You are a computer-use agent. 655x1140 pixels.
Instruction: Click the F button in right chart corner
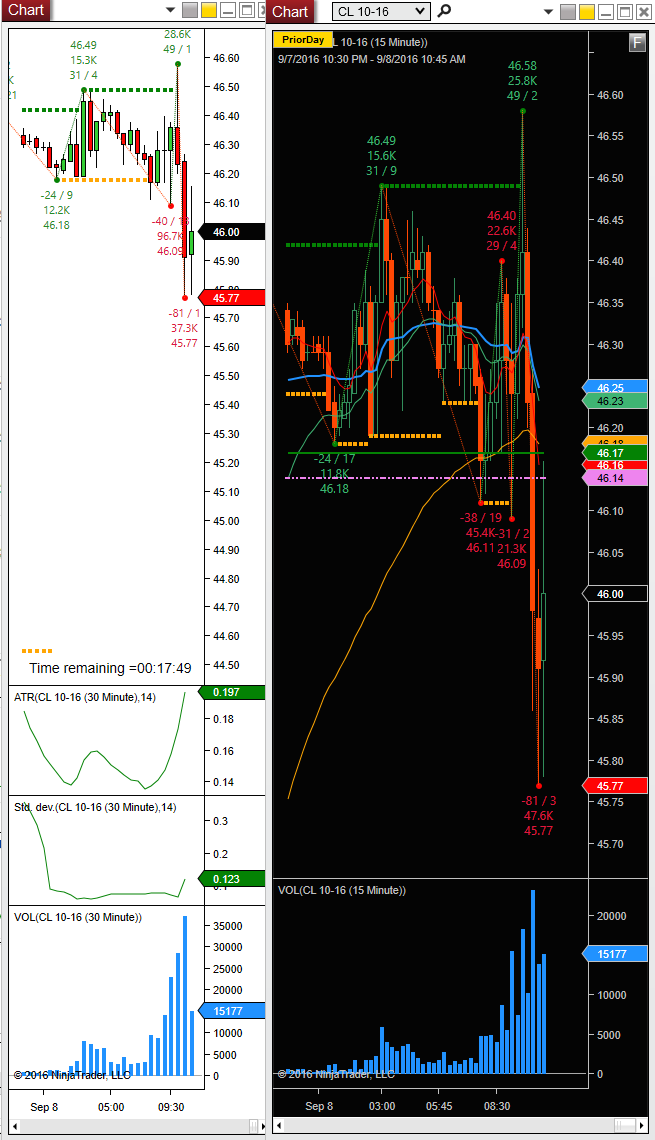(637, 42)
